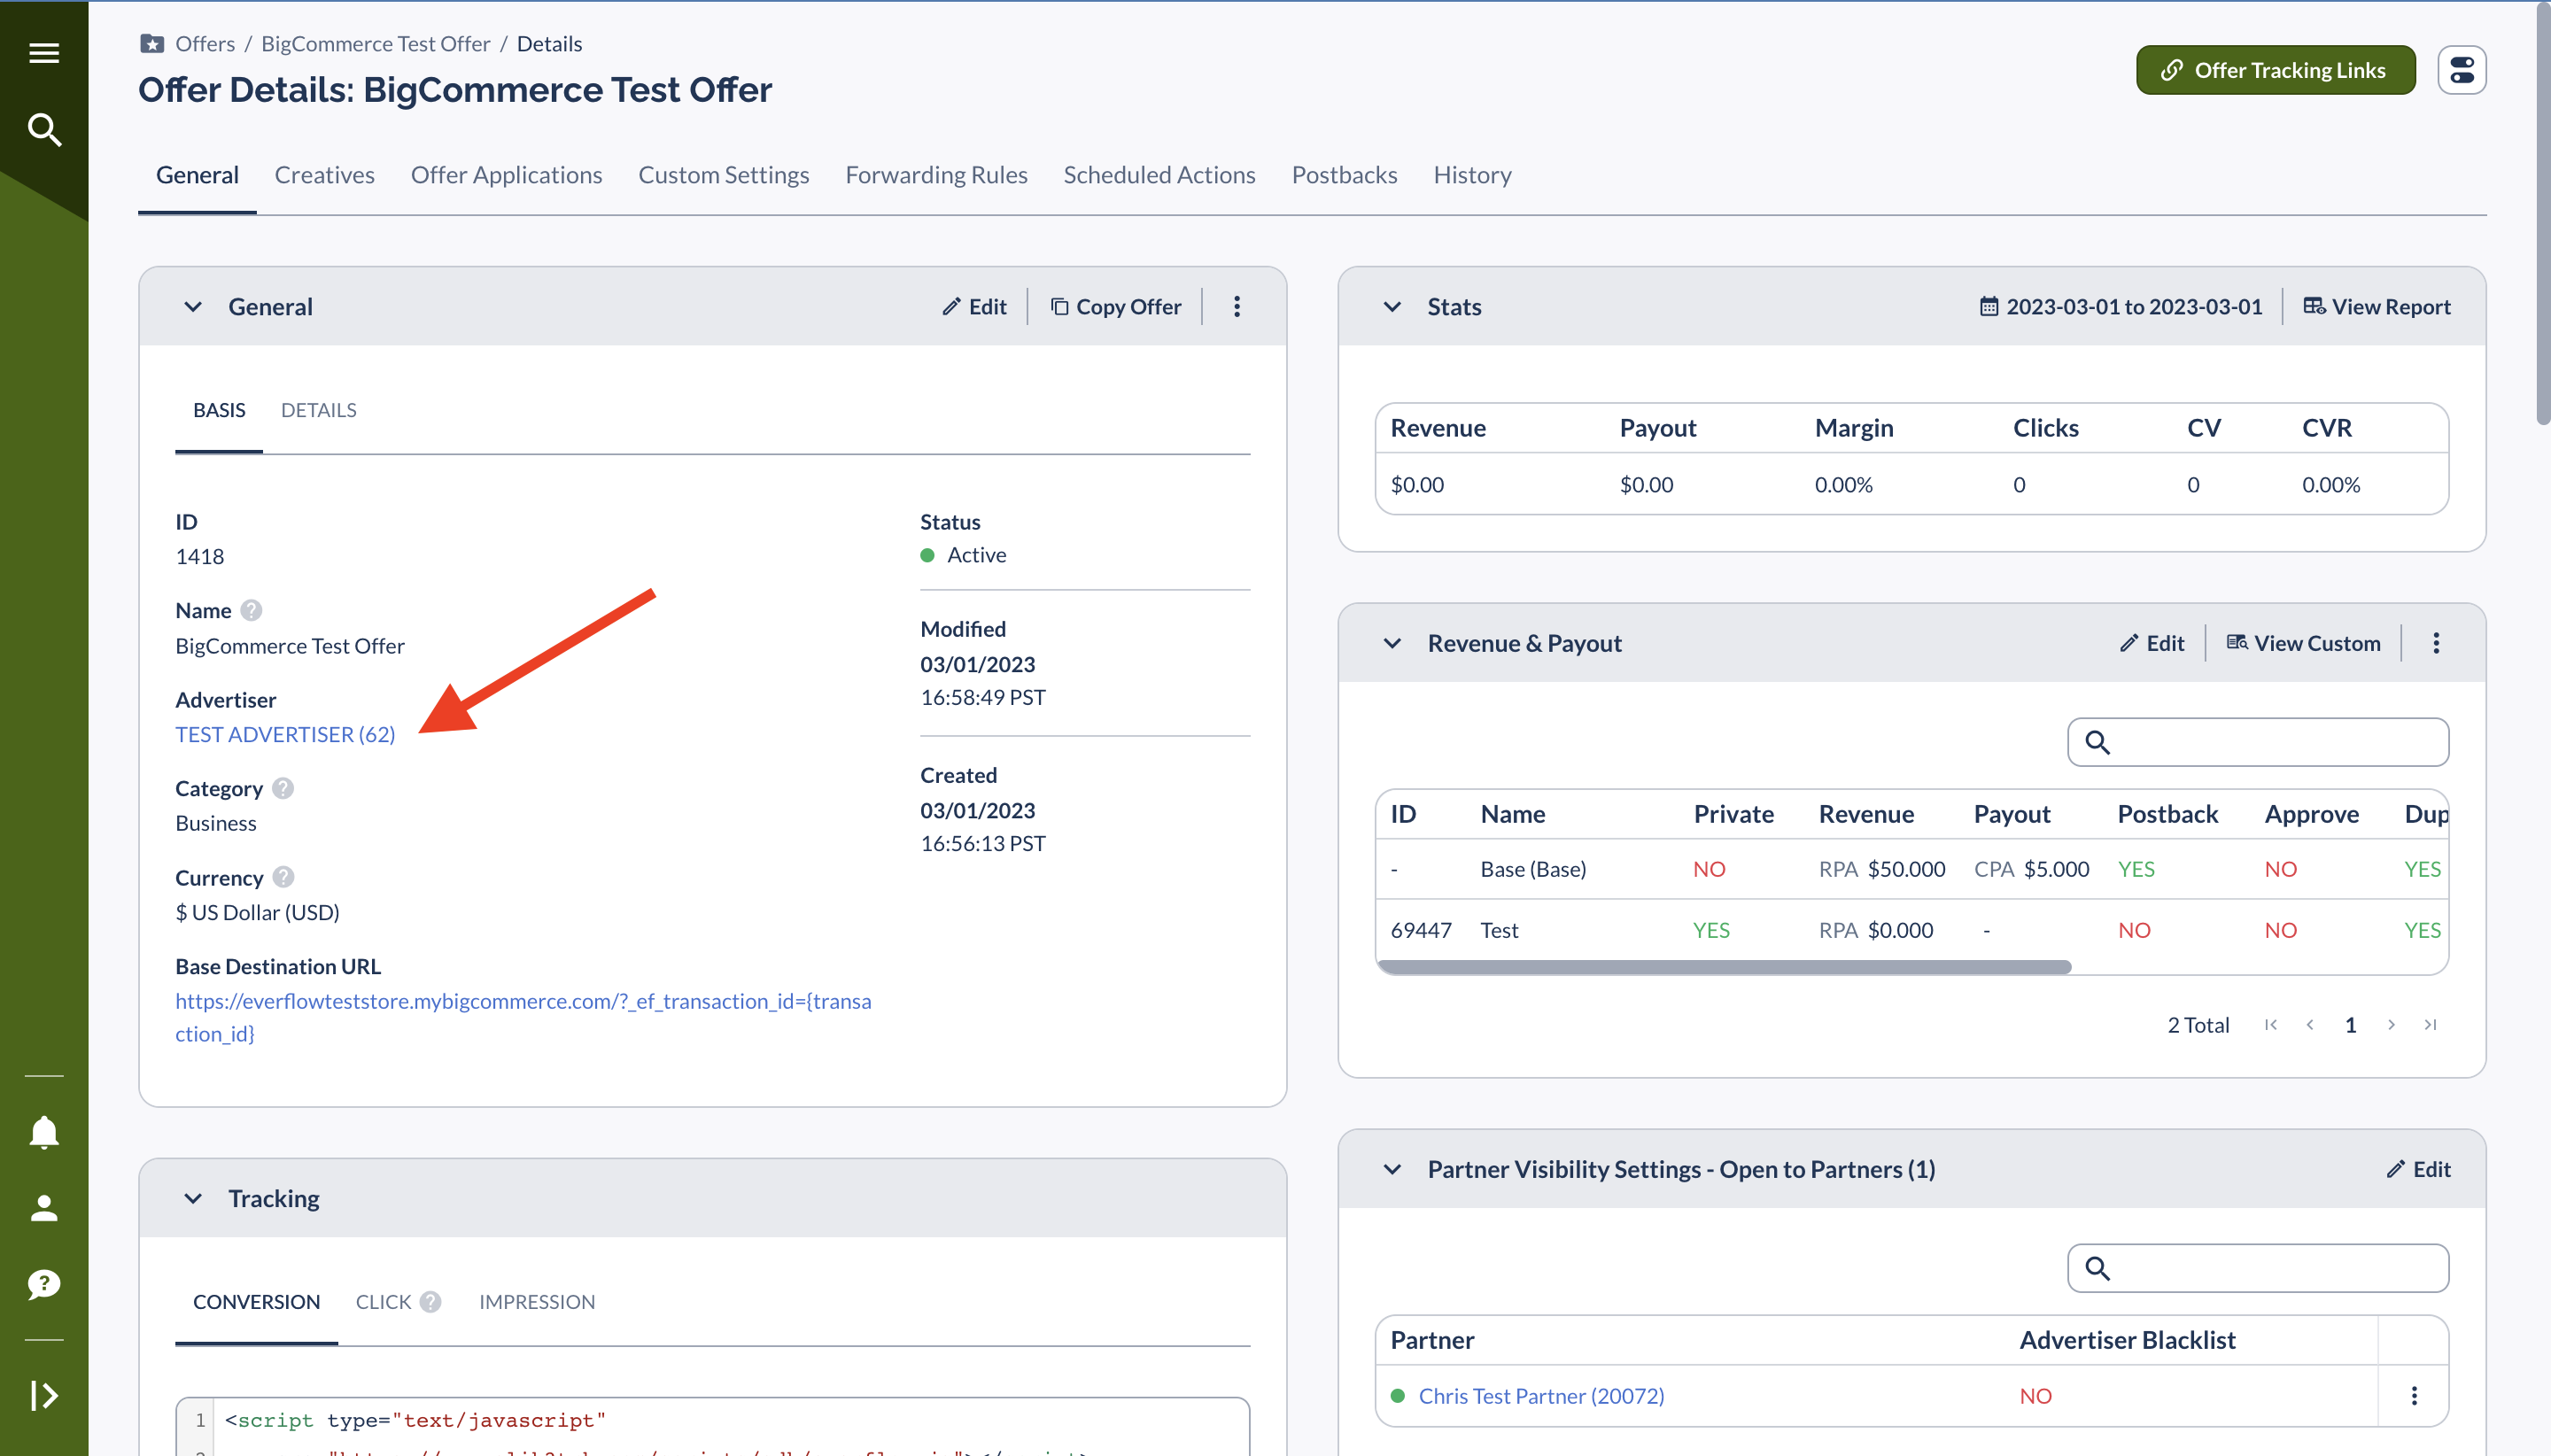Image resolution: width=2551 pixels, height=1456 pixels.
Task: Open the hamburger navigation menu
Action: click(44, 53)
